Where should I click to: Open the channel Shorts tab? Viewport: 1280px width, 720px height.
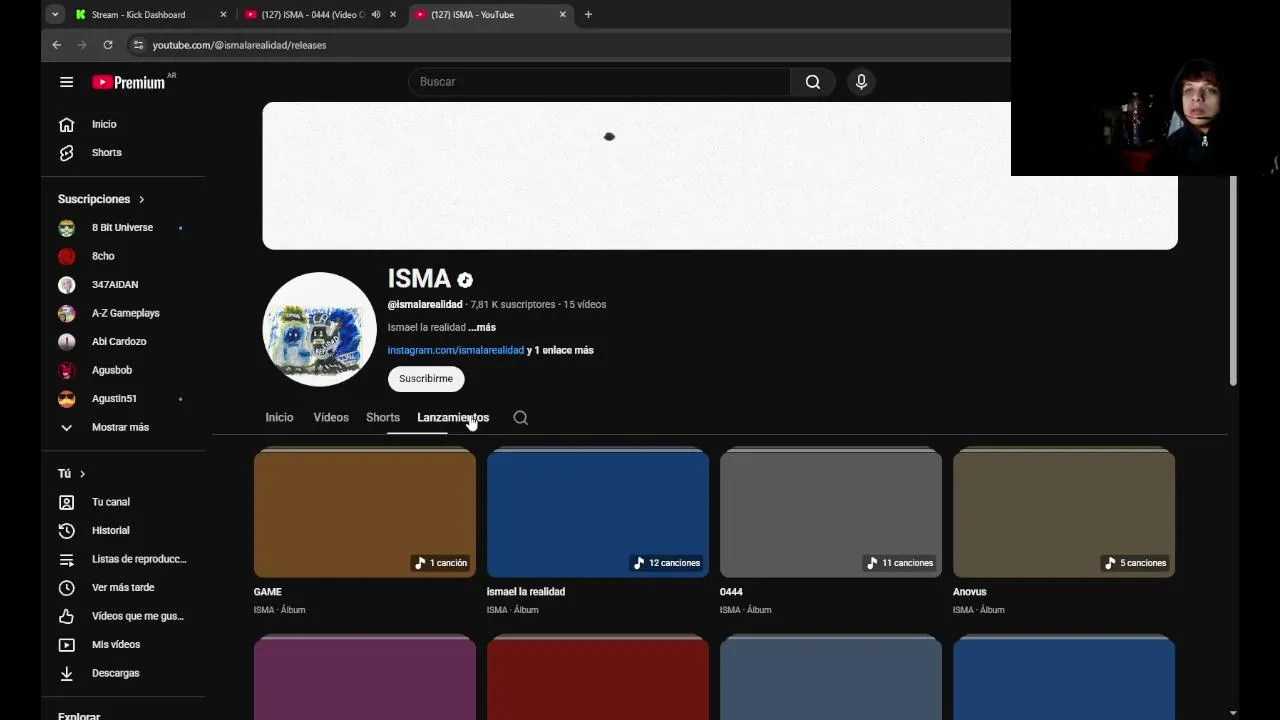pos(383,418)
